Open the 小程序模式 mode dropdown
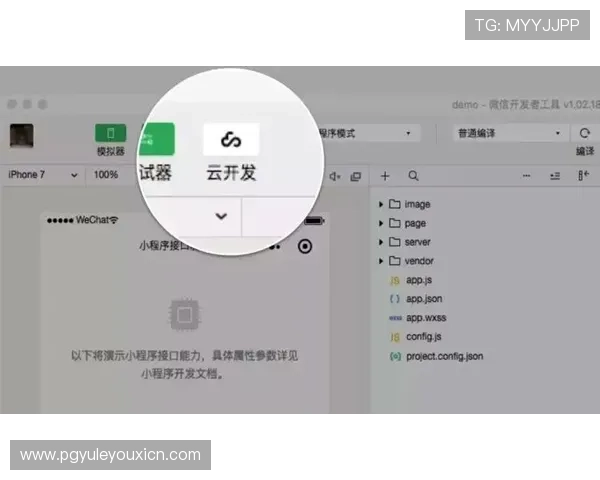 (x=368, y=133)
